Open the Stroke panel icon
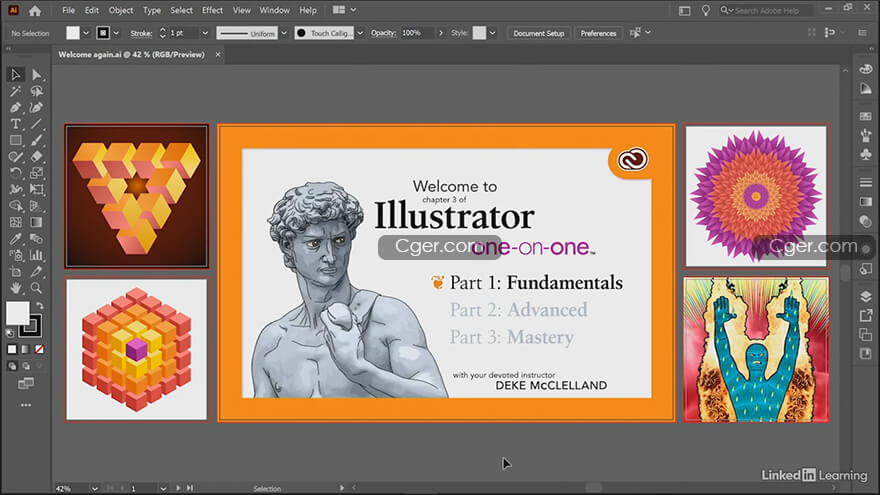 865,182
